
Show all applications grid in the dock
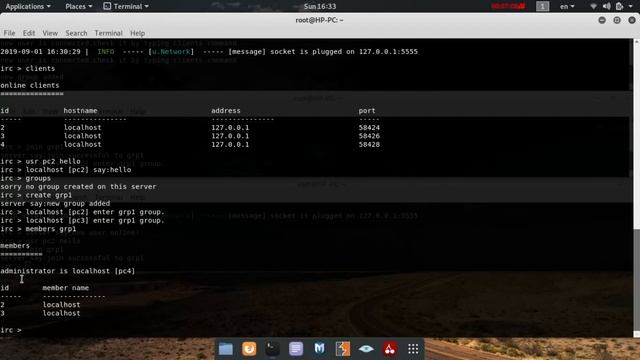coord(413,349)
